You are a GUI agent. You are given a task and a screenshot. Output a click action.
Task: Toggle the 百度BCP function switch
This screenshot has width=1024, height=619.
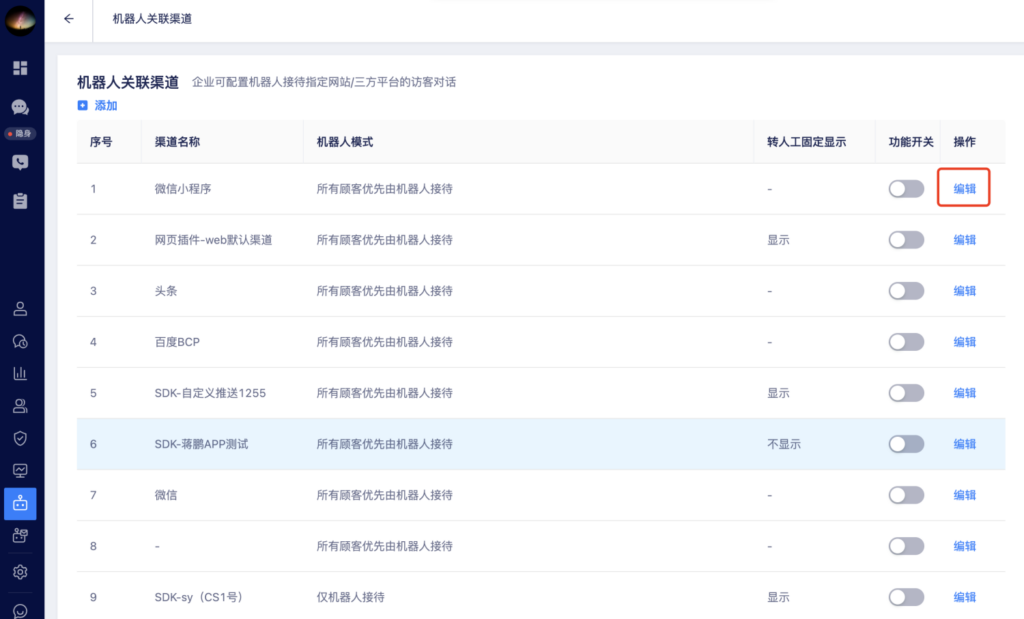pyautogui.click(x=906, y=341)
